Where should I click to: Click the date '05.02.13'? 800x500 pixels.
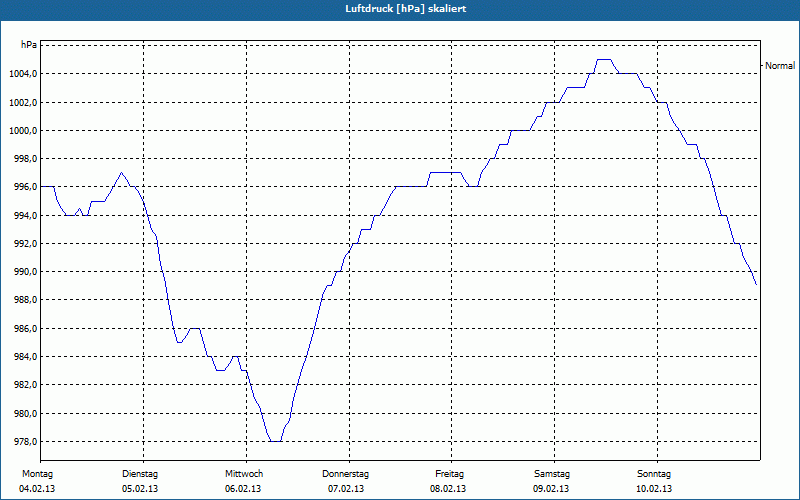point(140,489)
